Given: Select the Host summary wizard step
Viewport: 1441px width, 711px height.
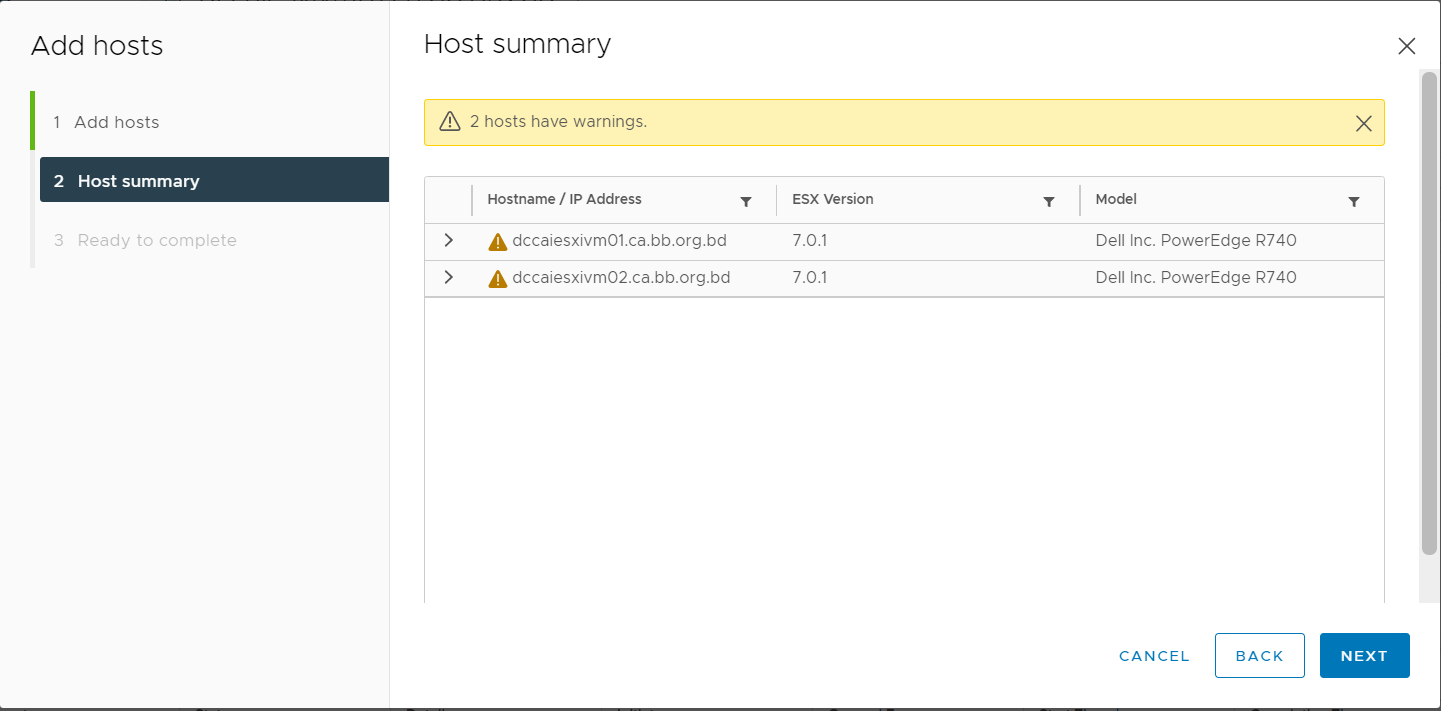Looking at the screenshot, I should 138,181.
